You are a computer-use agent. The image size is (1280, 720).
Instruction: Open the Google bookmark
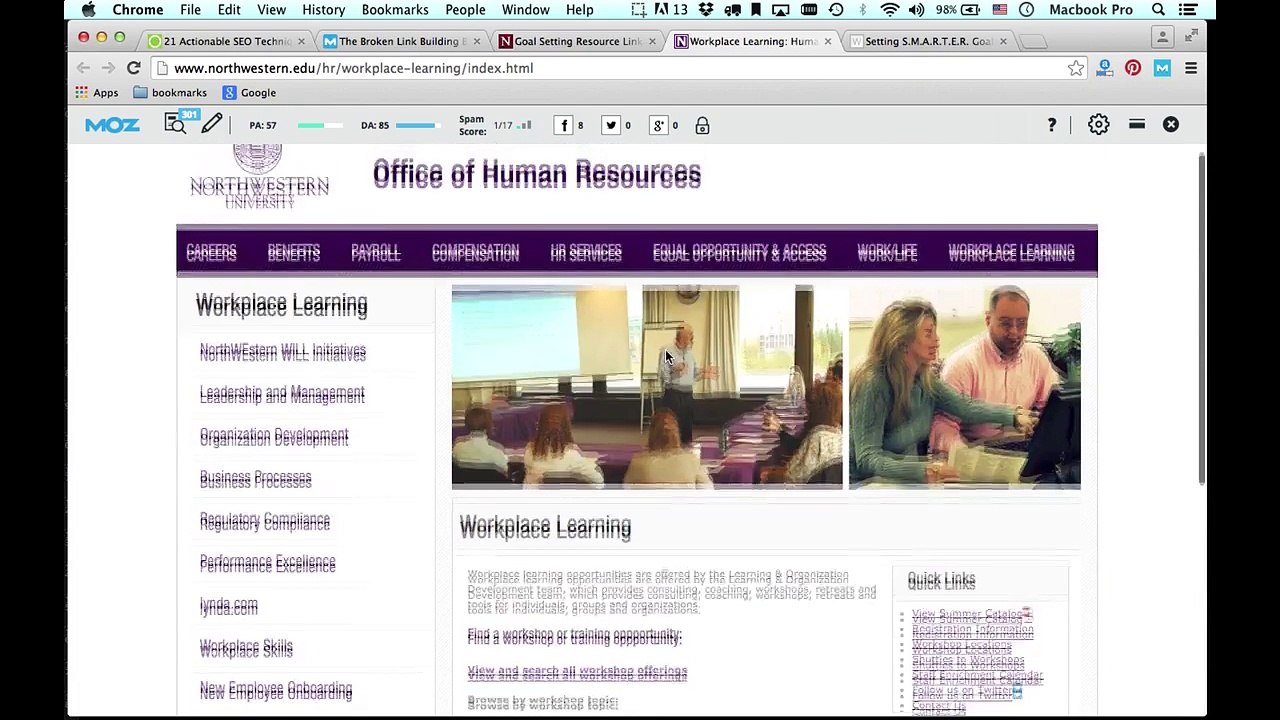(249, 93)
